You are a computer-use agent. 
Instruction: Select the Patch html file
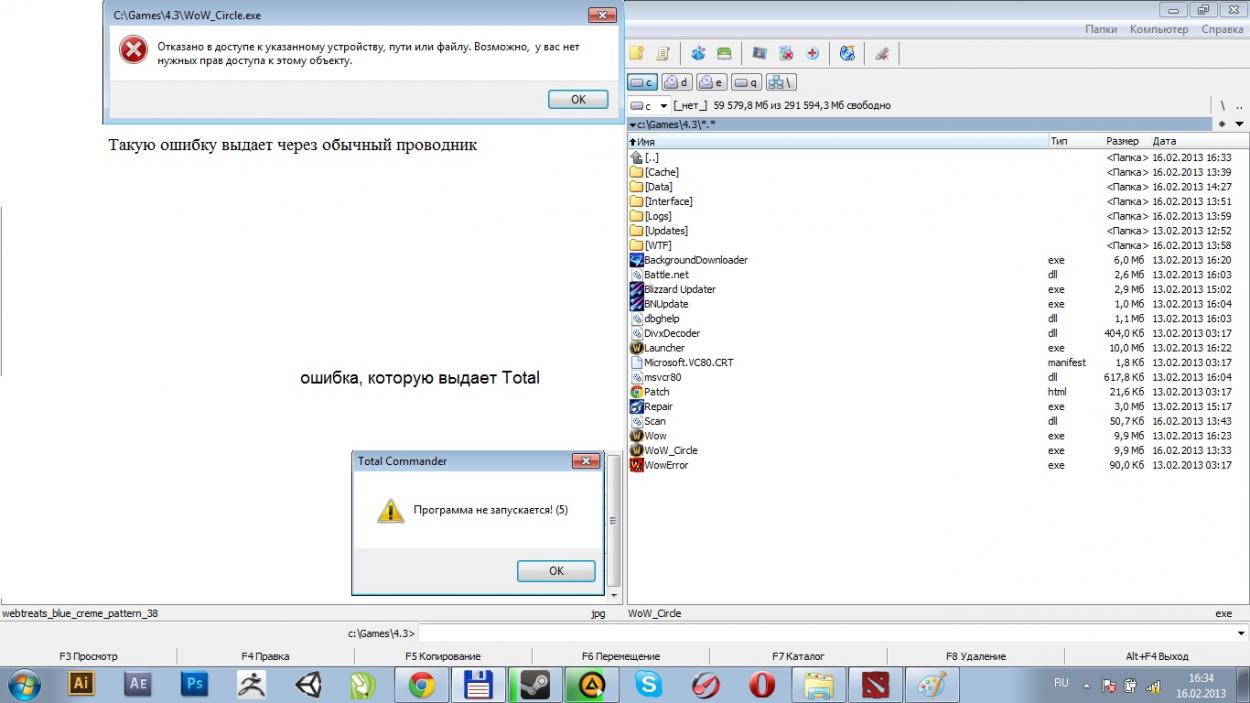(x=657, y=392)
